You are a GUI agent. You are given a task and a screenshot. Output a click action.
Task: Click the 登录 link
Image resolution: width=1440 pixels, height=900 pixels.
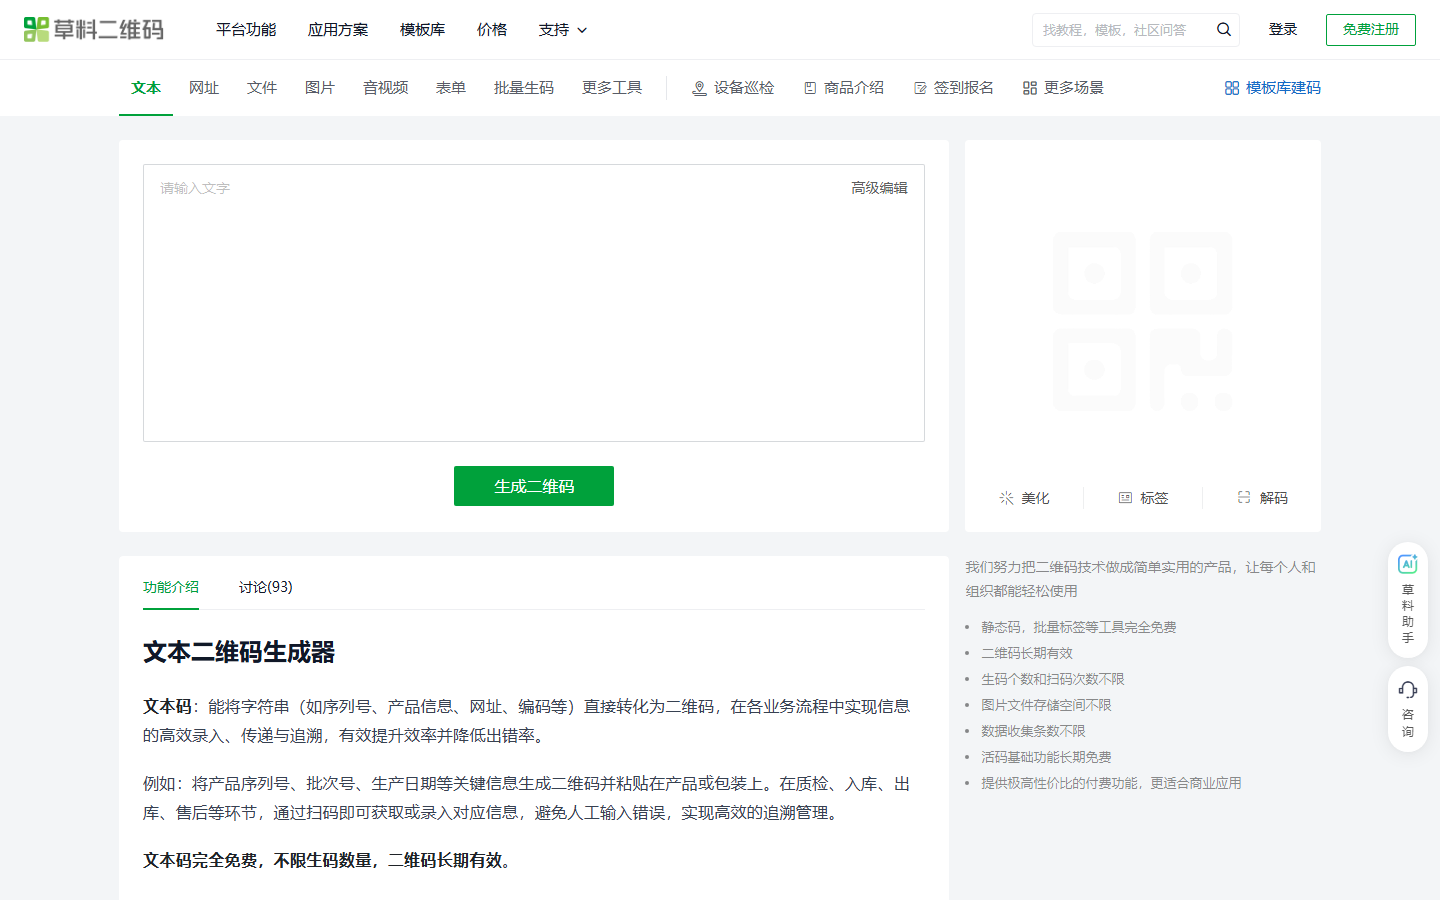point(1283,30)
